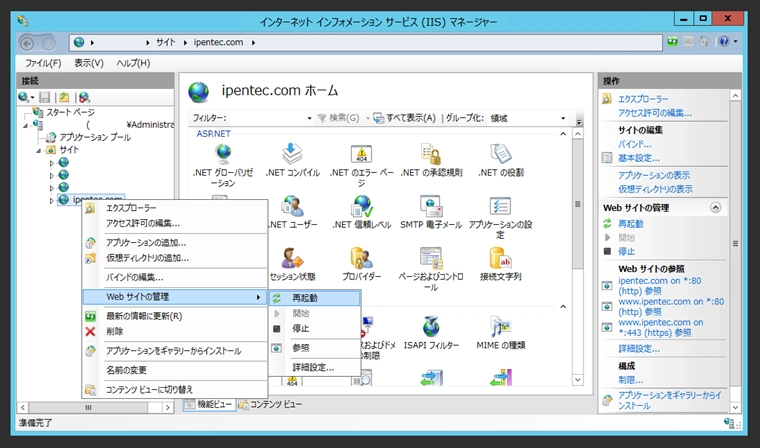This screenshot has height=448, width=760.
Task: Expand the ipentec.com tree node arrow
Action: tap(51, 200)
